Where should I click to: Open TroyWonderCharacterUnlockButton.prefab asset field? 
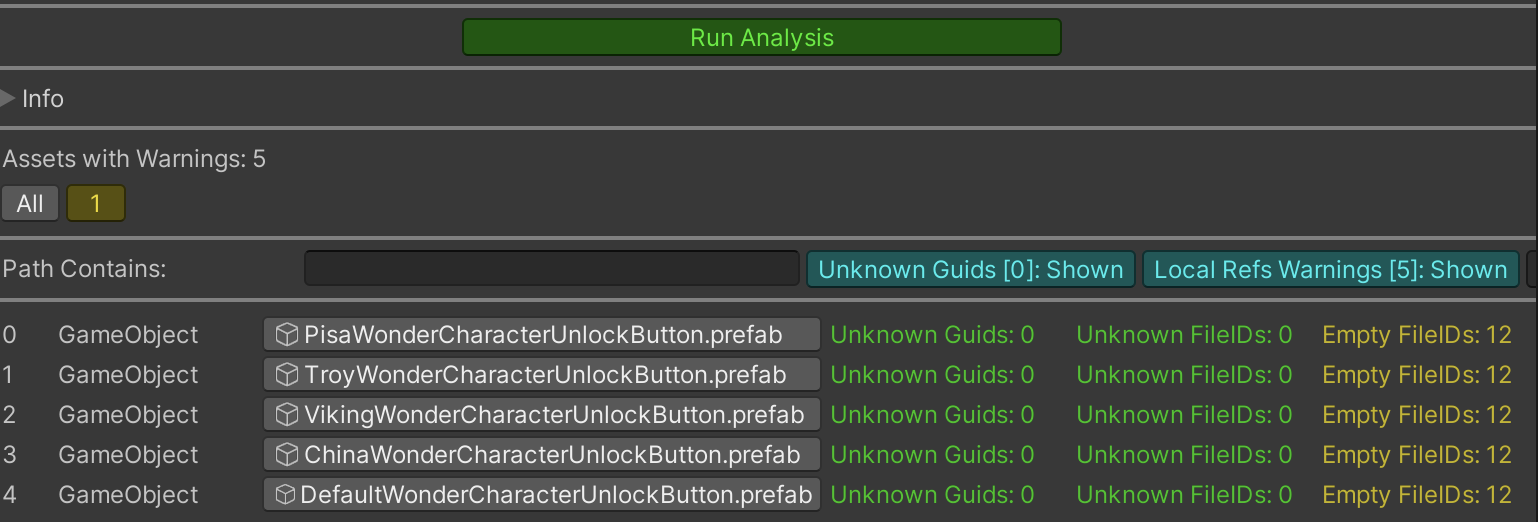point(542,375)
